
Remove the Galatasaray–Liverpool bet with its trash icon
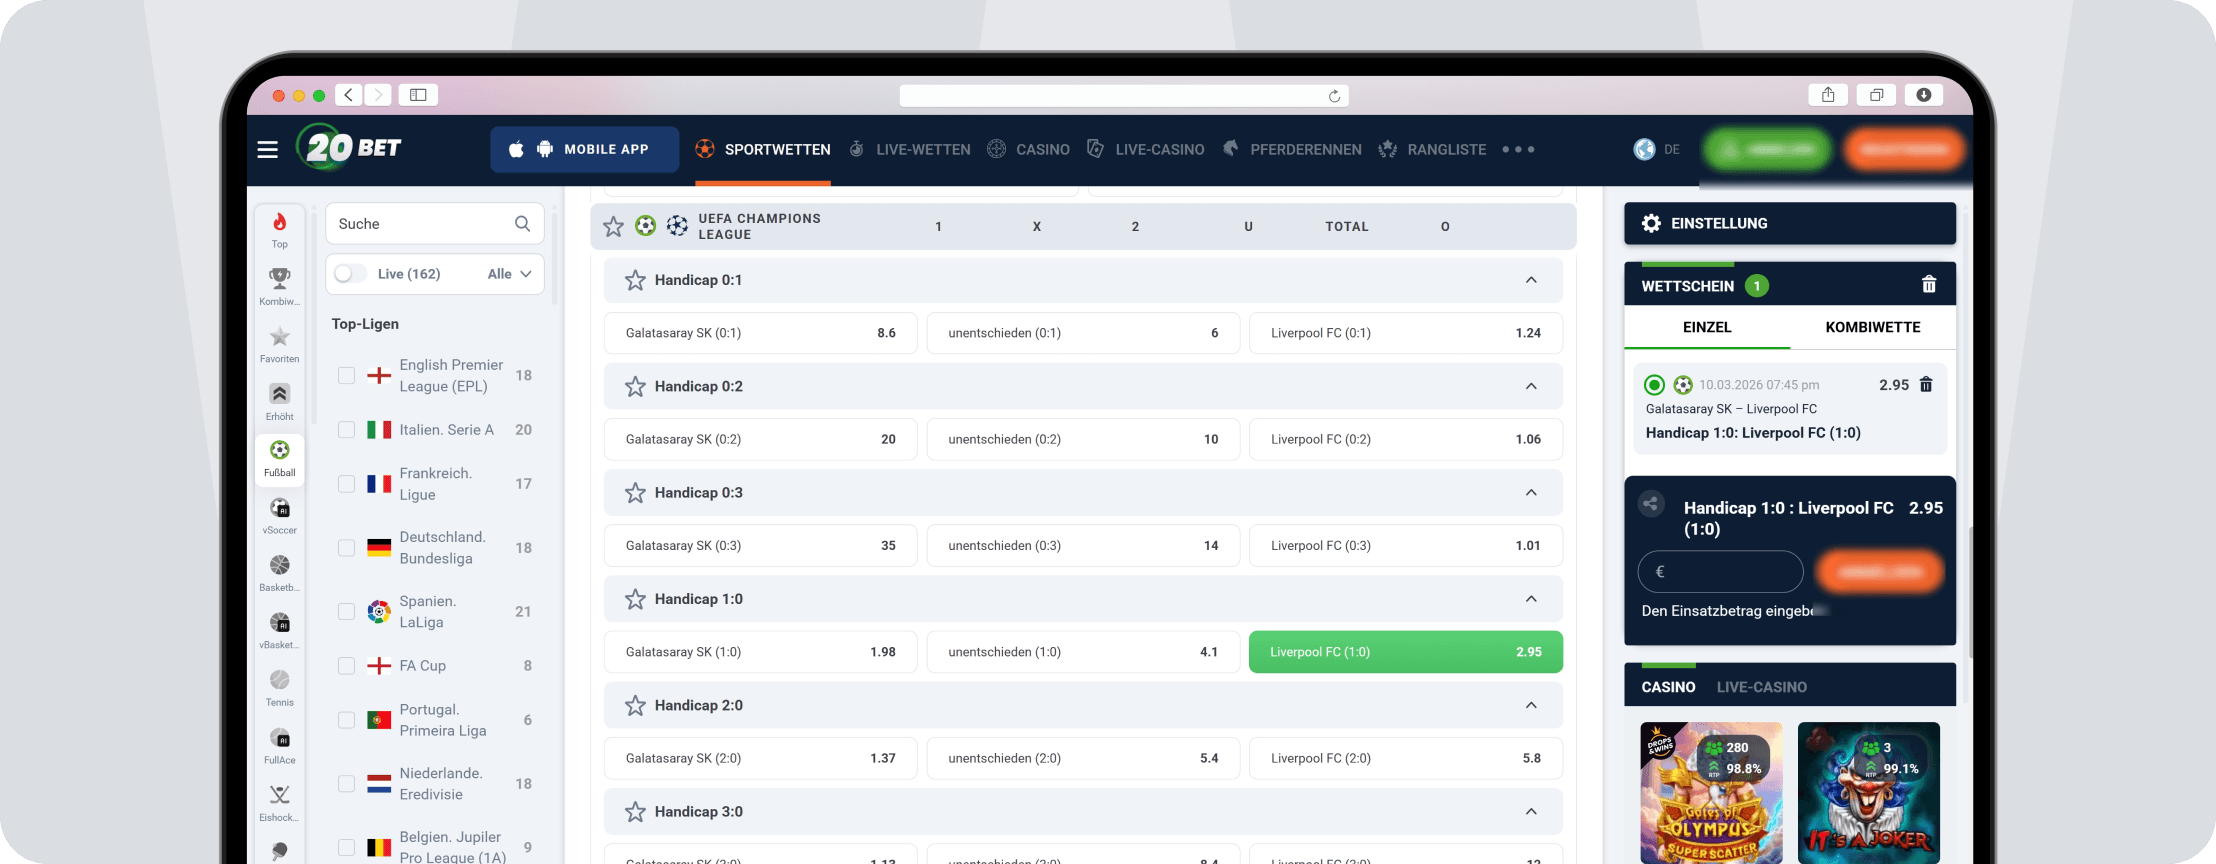[x=1926, y=385]
